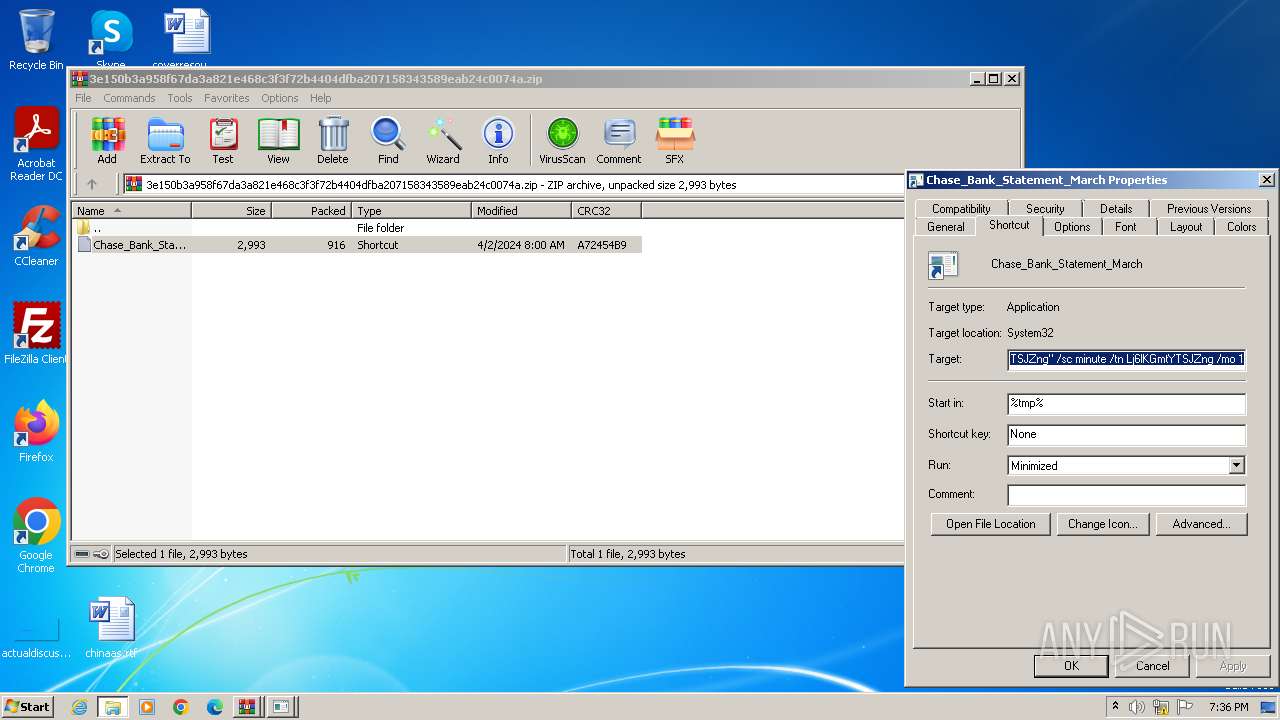Click the Extract To toolbar icon
This screenshot has height=720, width=1280.
click(165, 141)
